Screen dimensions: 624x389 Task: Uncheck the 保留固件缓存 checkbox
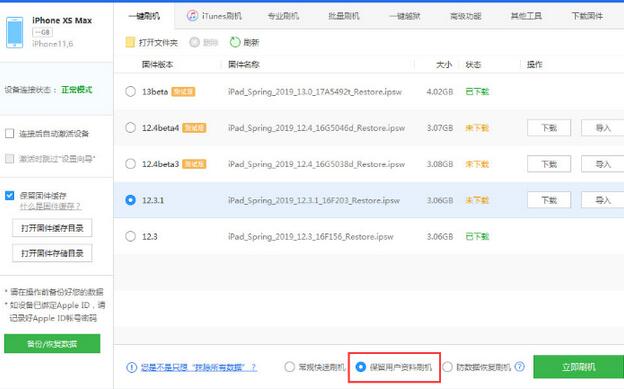pyautogui.click(x=10, y=195)
